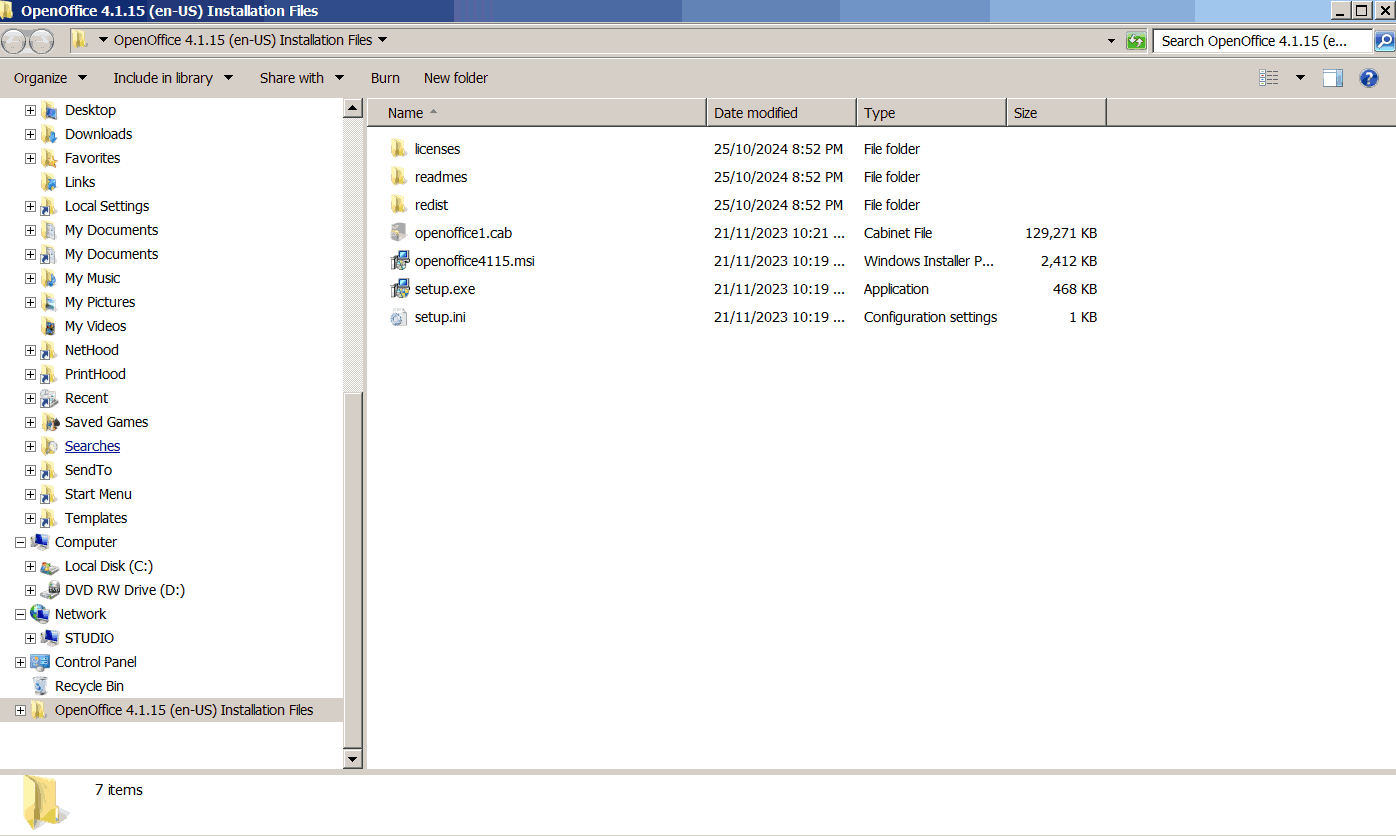
Task: Sort files by Date modified column
Action: click(781, 113)
